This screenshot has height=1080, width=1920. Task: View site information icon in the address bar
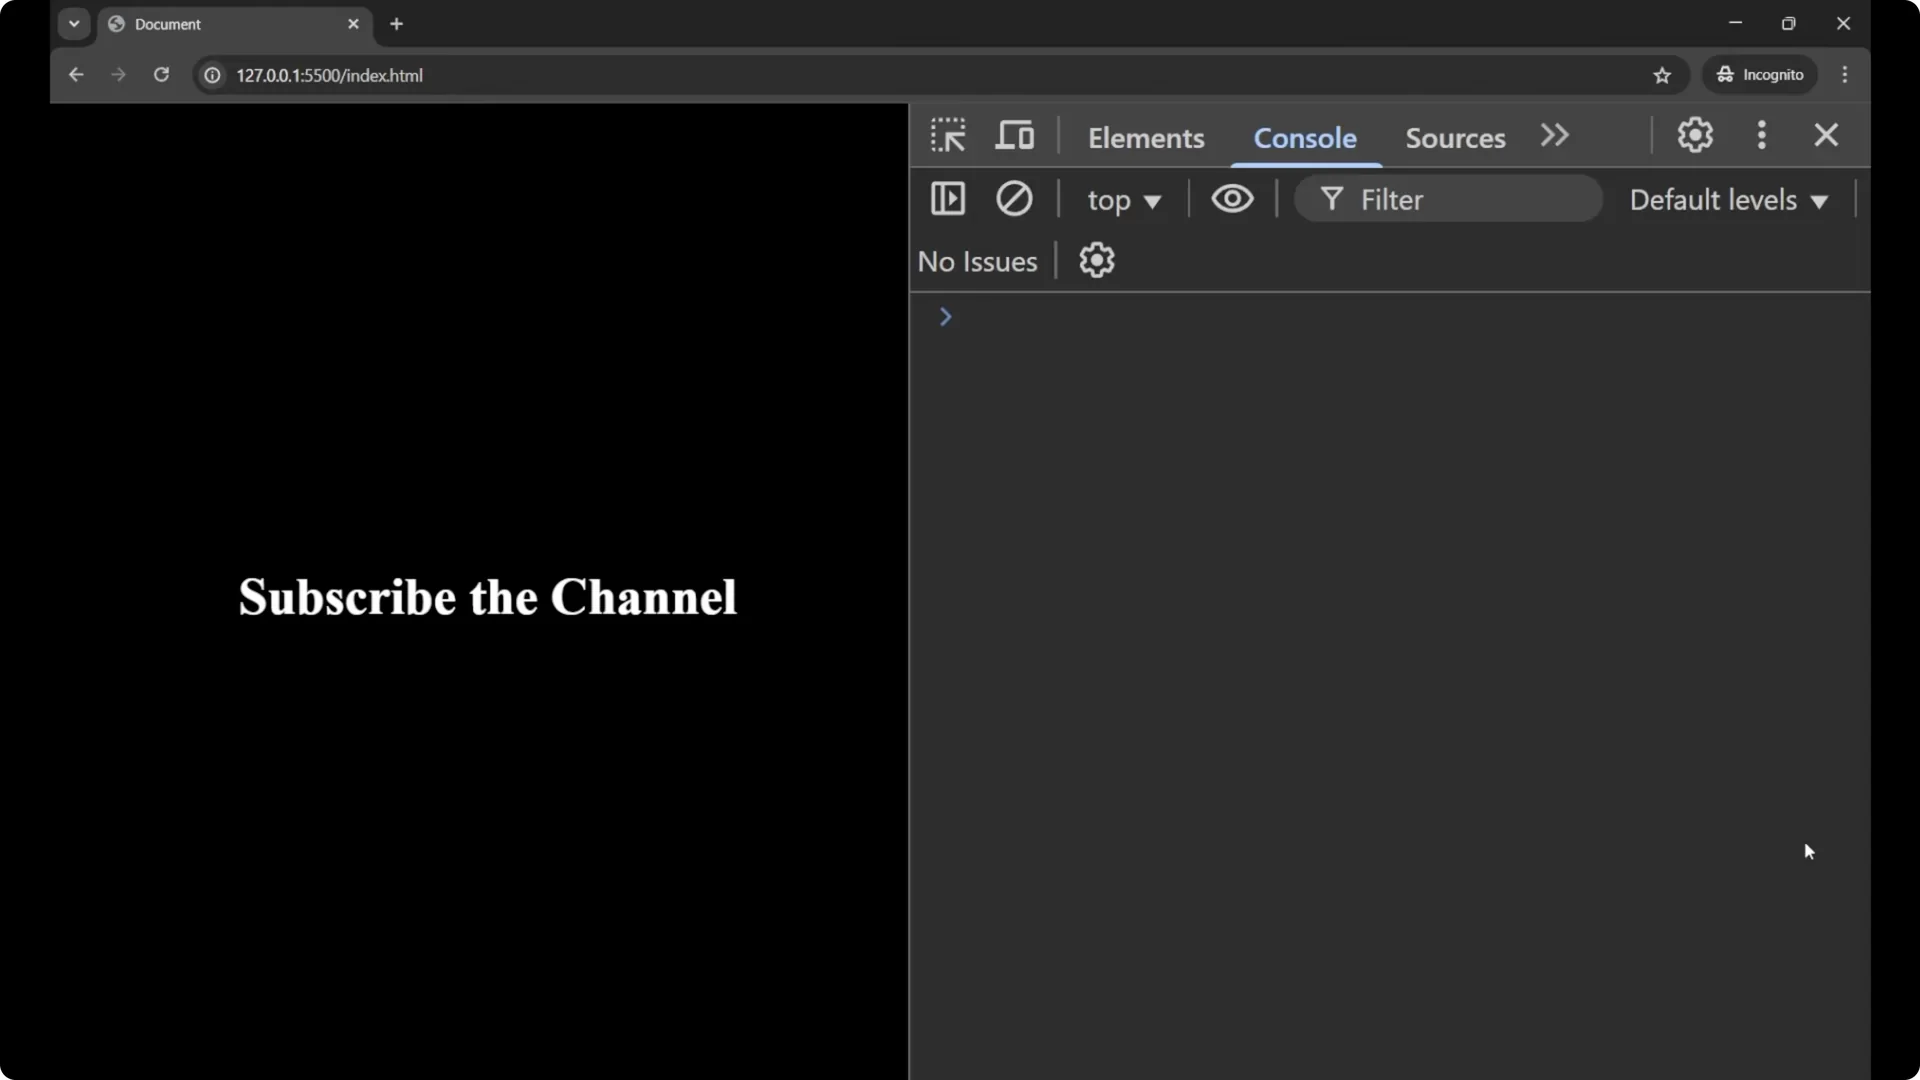click(212, 76)
